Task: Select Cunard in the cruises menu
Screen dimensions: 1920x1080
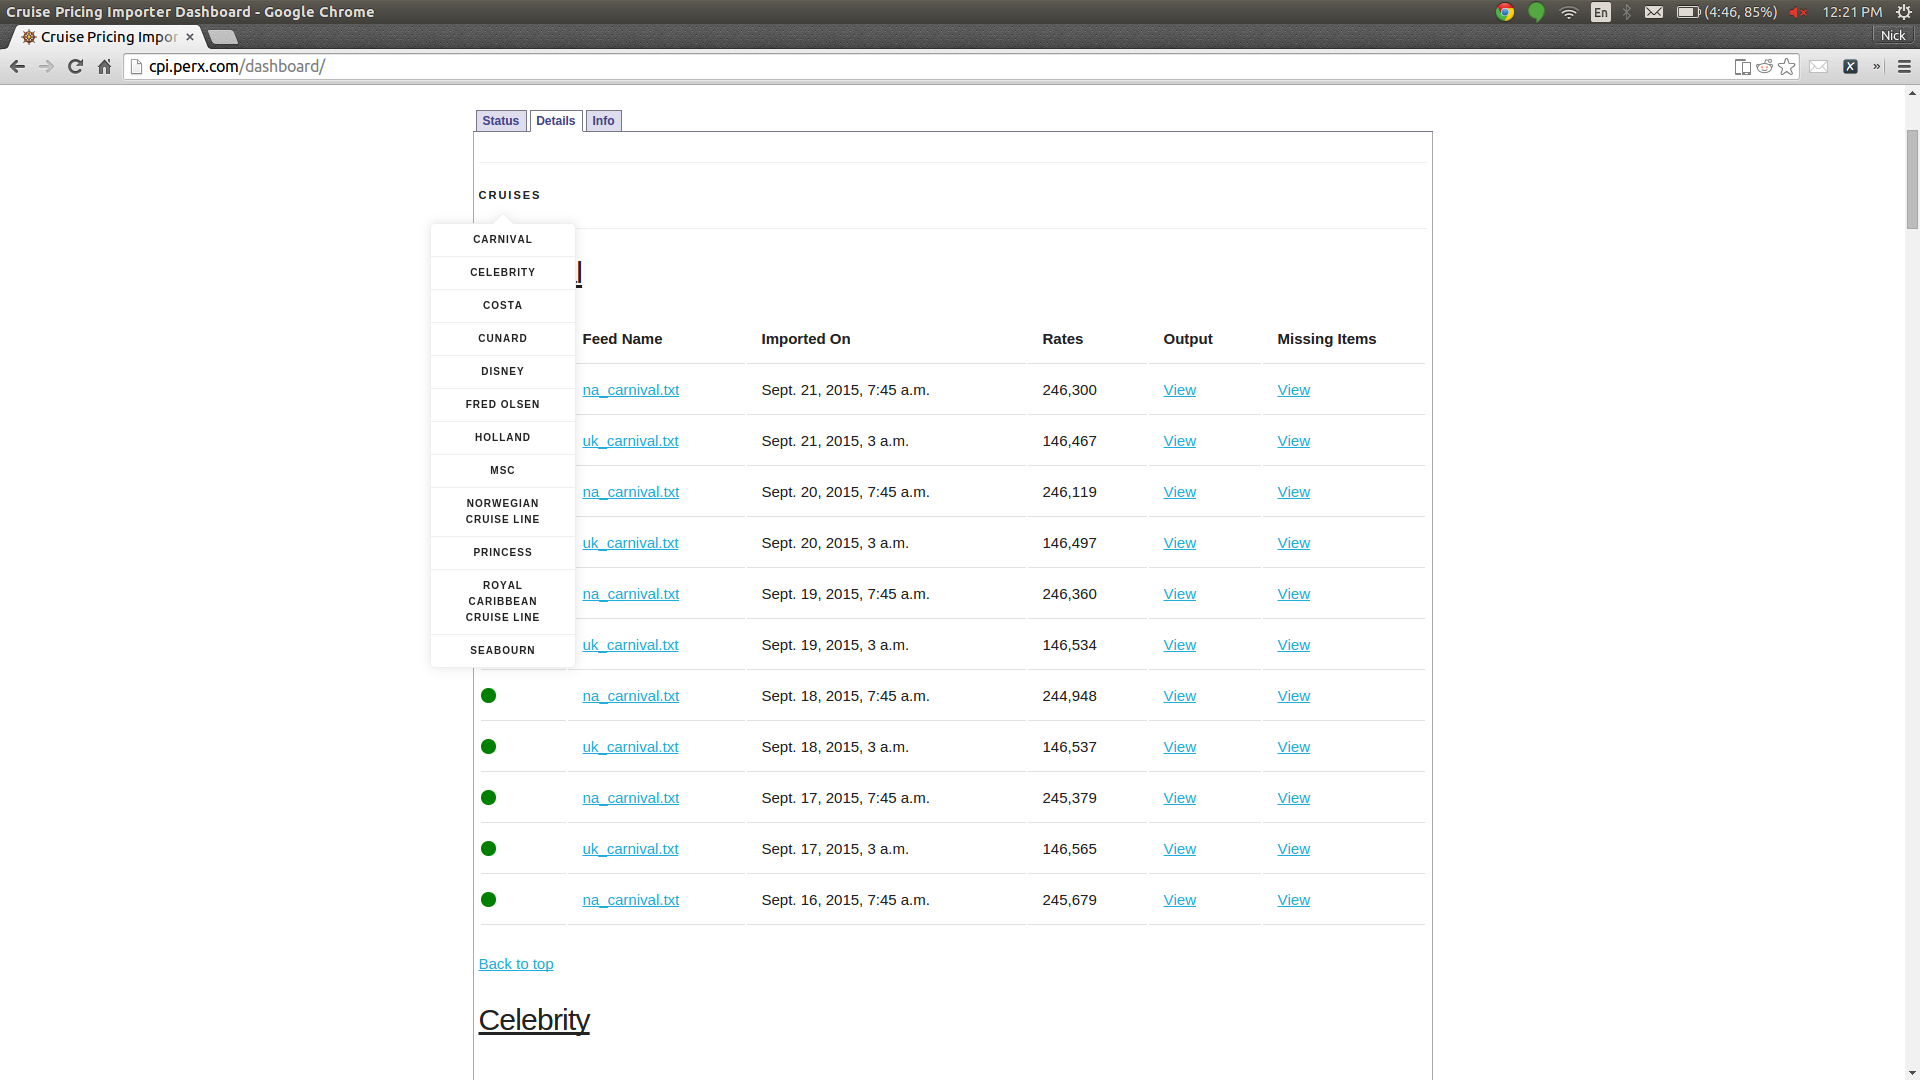Action: [503, 339]
